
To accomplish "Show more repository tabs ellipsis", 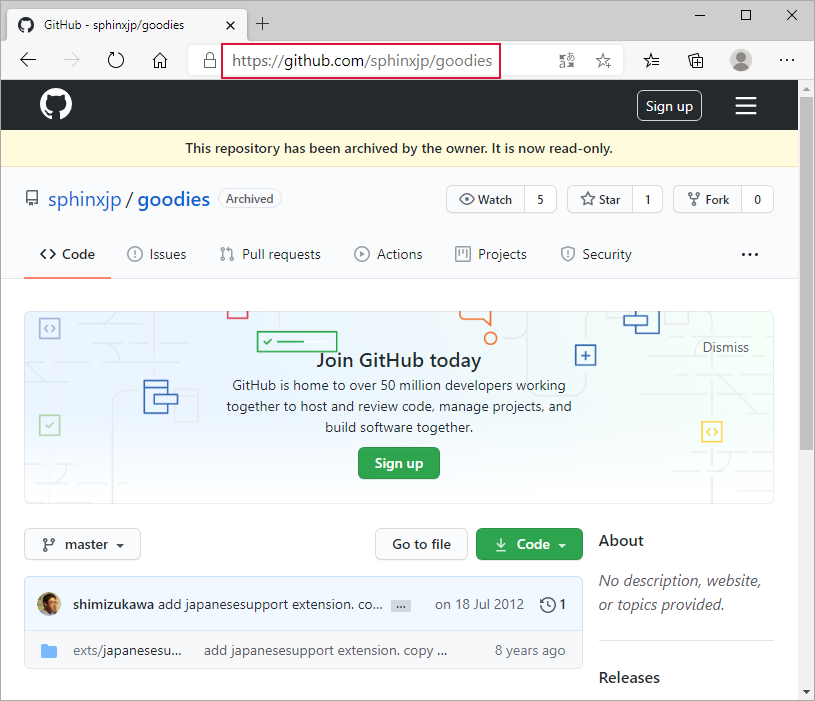I will 750,255.
